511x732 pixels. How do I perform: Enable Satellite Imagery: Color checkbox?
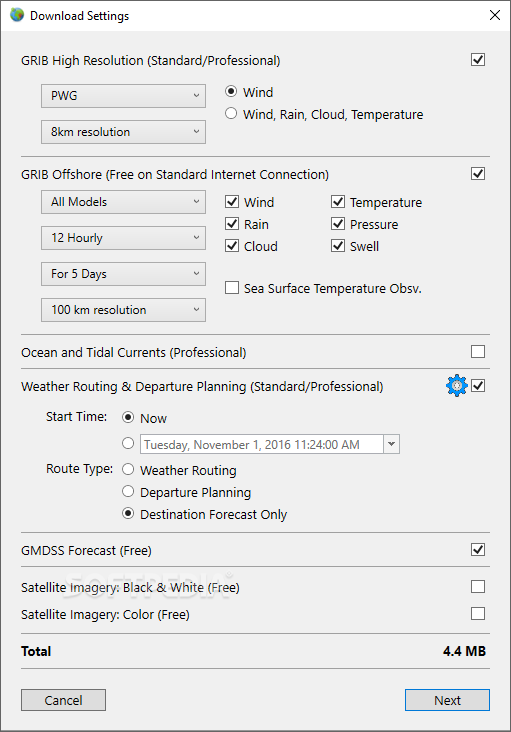coord(478,613)
